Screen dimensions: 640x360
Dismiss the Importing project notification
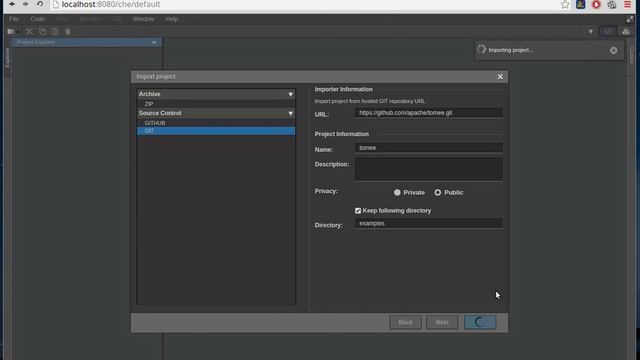(x=613, y=50)
